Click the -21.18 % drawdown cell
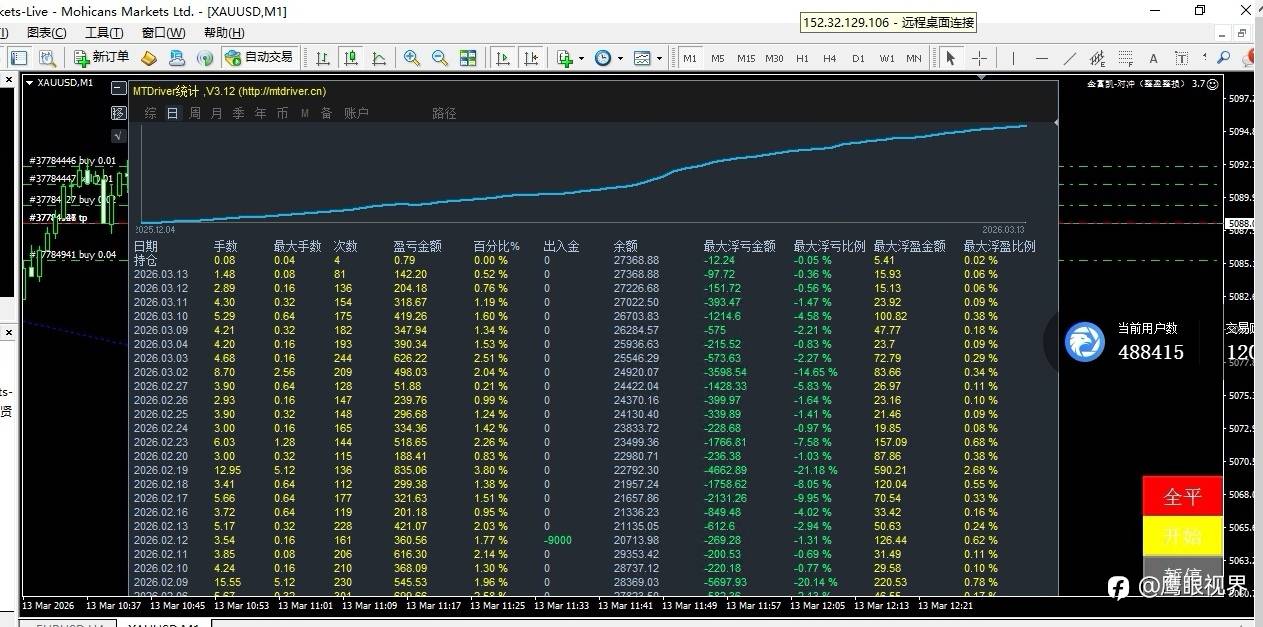 (818, 470)
